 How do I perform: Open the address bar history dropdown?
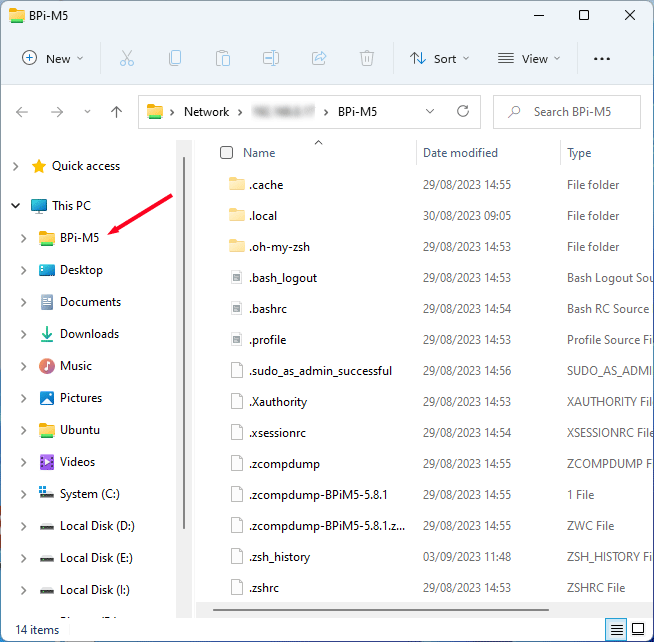click(x=430, y=112)
